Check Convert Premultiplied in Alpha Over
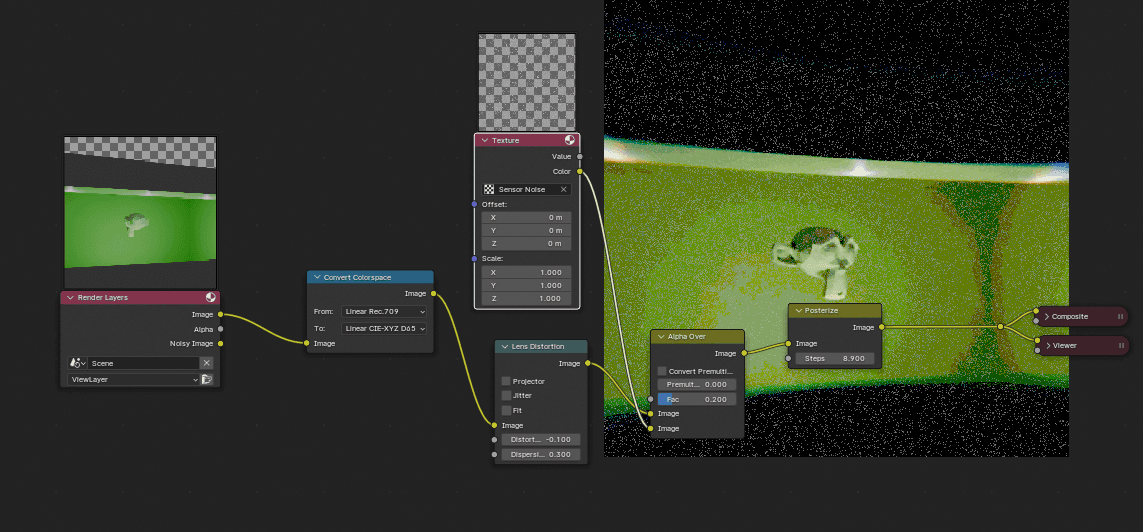This screenshot has height=532, width=1143. pos(662,371)
